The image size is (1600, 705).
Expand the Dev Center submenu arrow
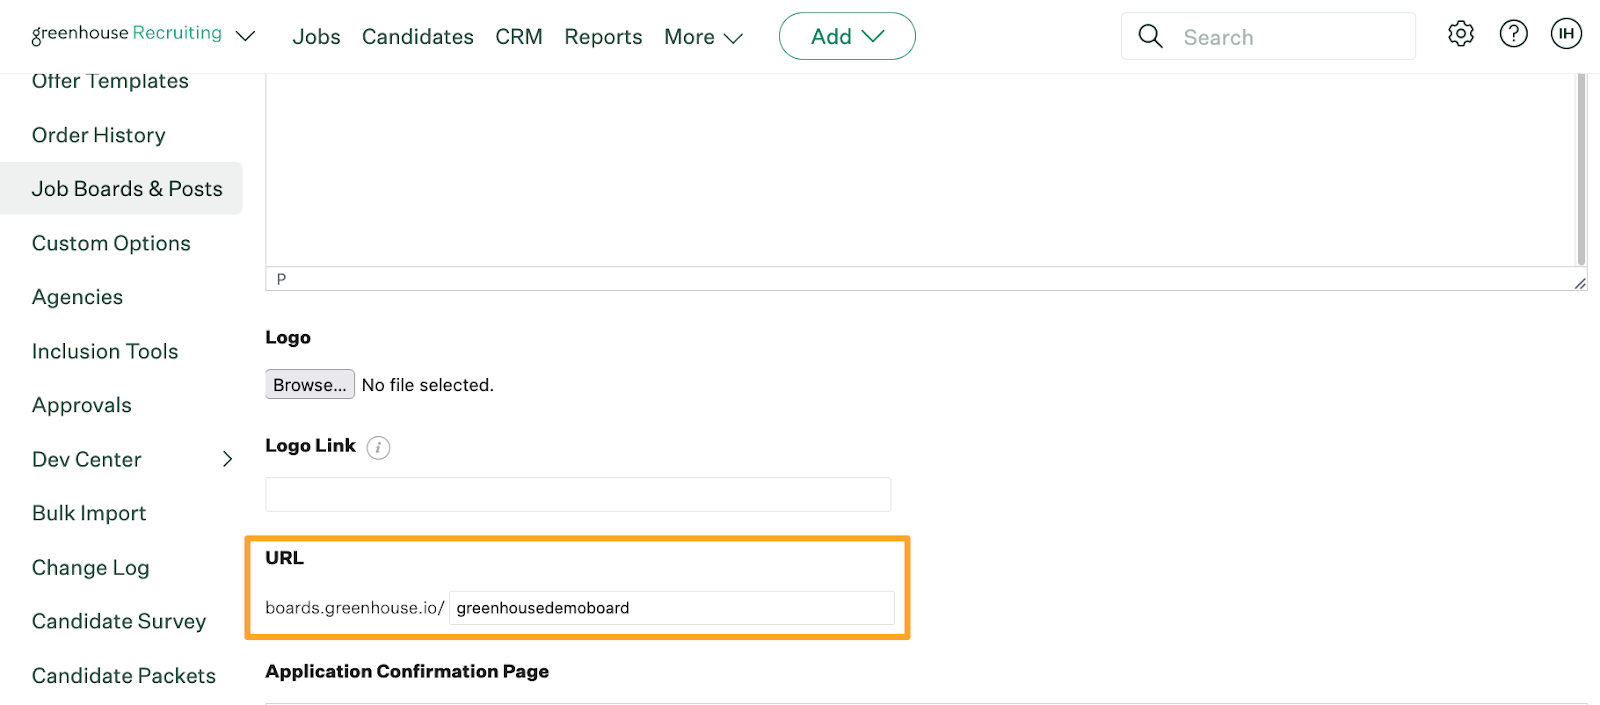coord(227,459)
